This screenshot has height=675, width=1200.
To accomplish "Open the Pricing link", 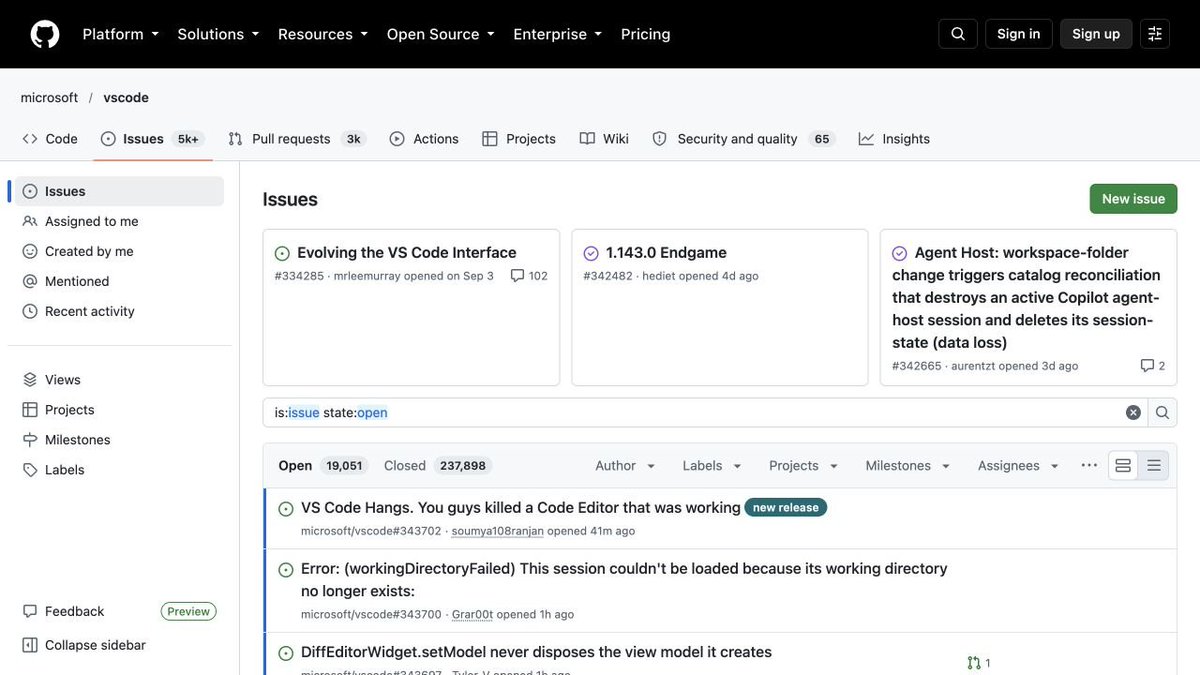I will pos(646,34).
